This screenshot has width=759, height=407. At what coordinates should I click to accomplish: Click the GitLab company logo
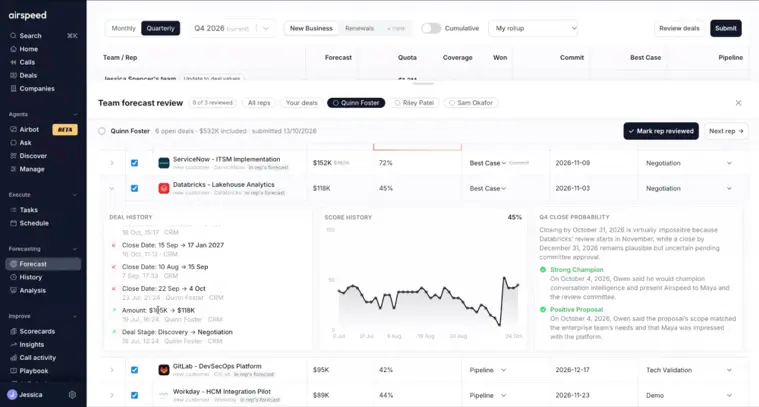164,370
